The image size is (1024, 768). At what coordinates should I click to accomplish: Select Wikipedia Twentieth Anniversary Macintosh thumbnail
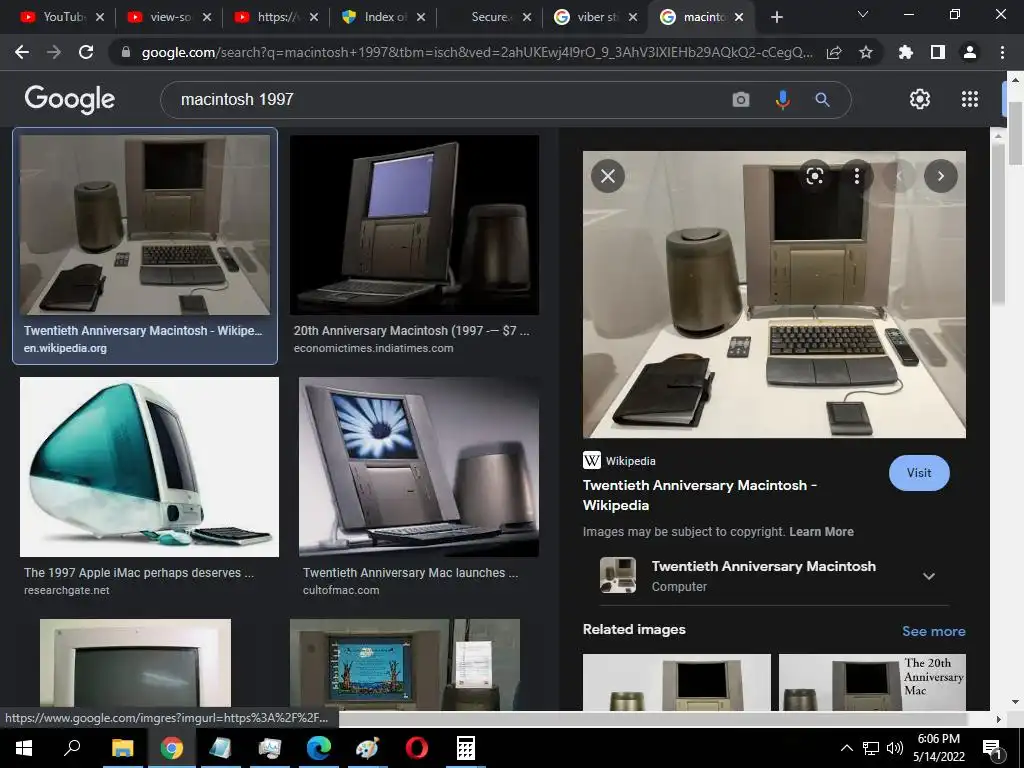pyautogui.click(x=144, y=225)
